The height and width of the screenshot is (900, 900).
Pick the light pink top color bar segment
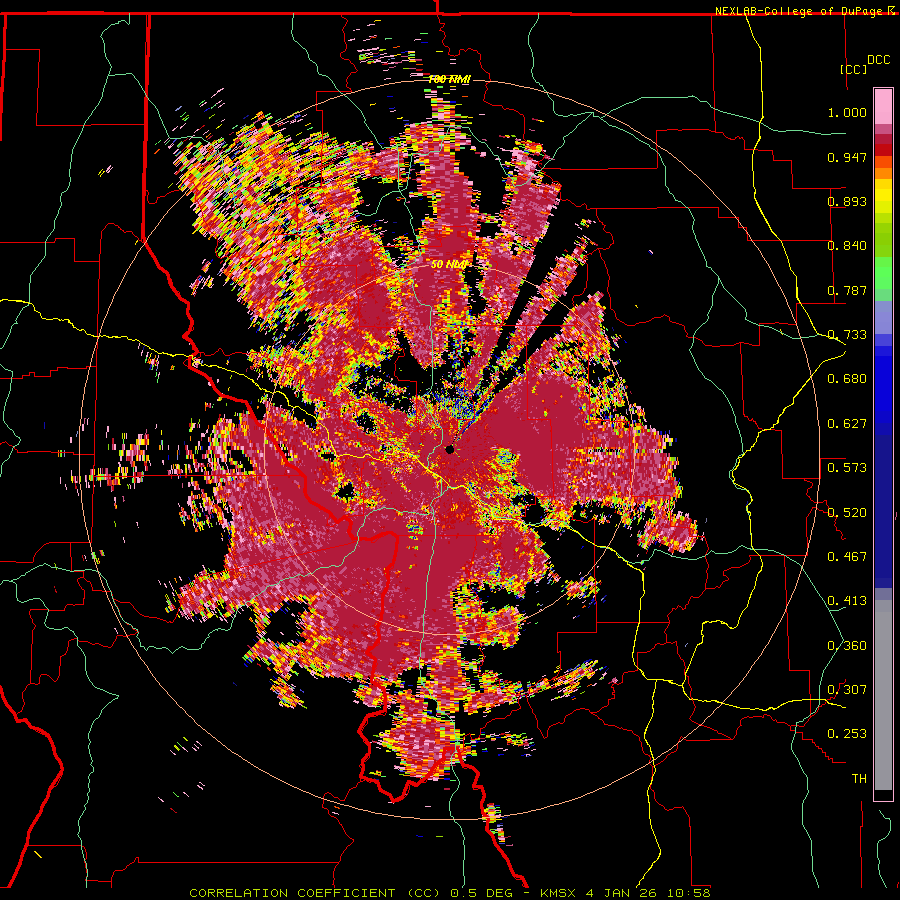click(883, 107)
